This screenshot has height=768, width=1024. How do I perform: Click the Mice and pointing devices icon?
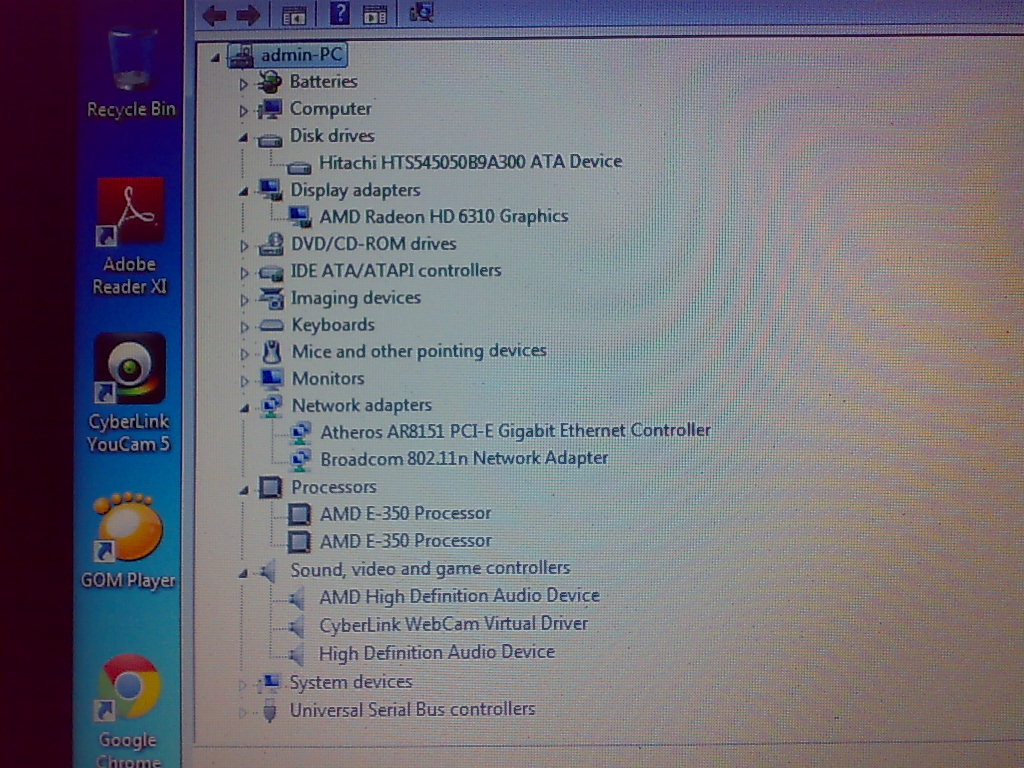(271, 352)
